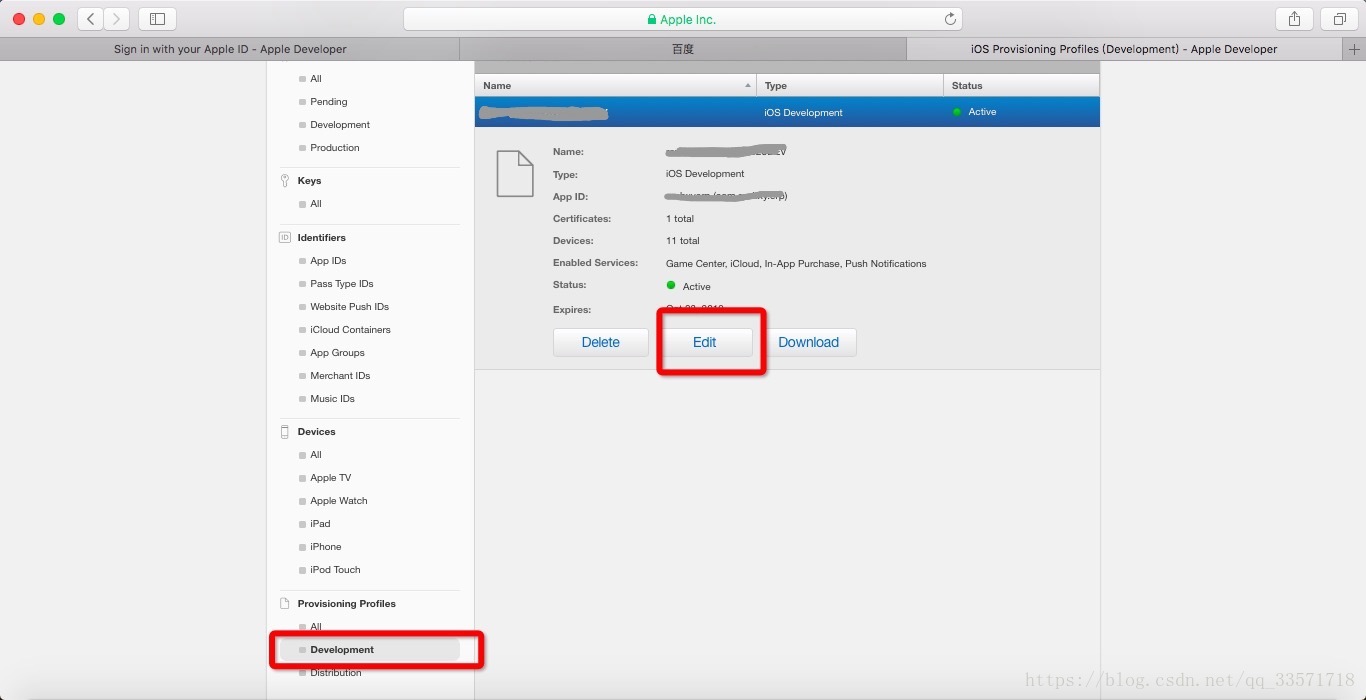
Task: Open iPad devices
Action: (320, 524)
